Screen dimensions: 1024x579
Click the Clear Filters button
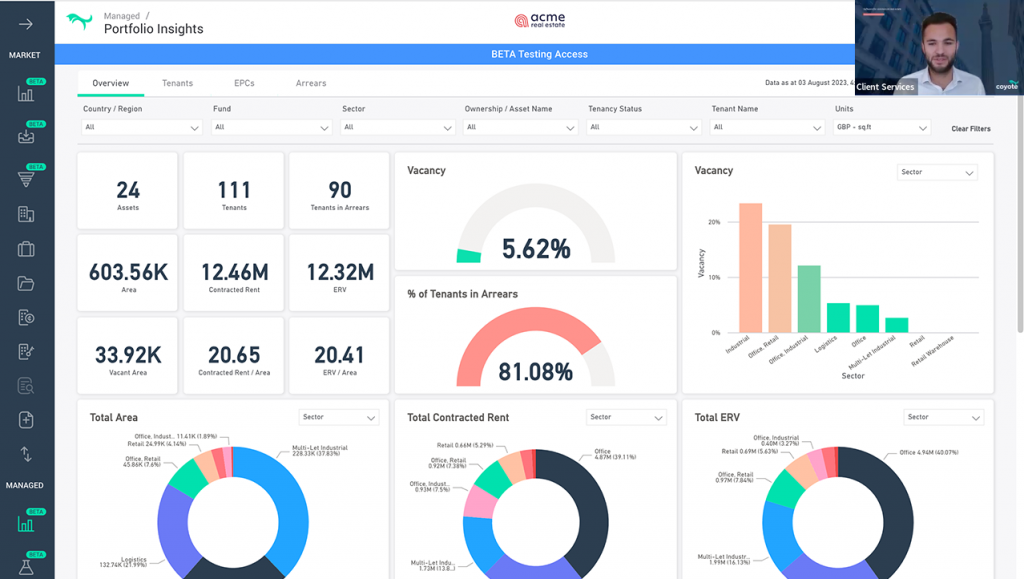(969, 128)
